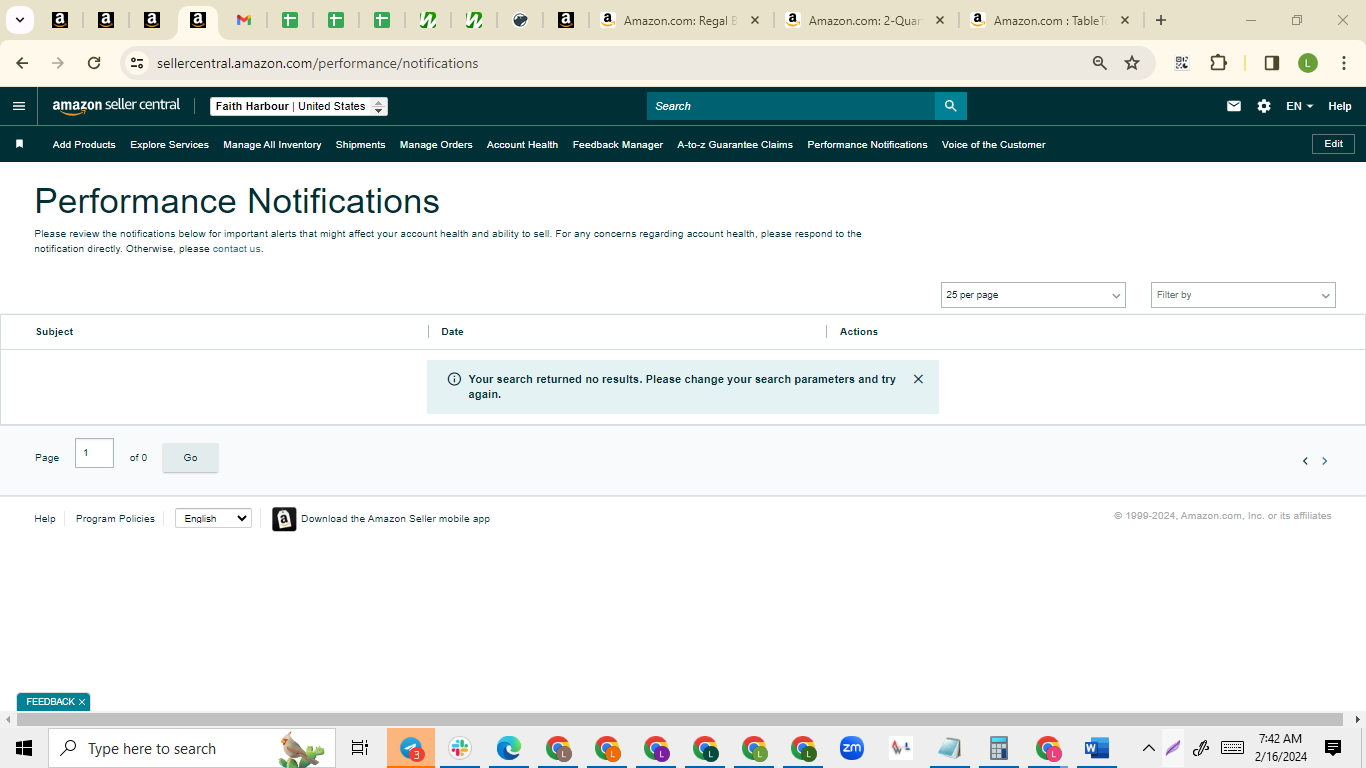1366x768 pixels.
Task: Click the browser address bar URL
Action: 317,63
